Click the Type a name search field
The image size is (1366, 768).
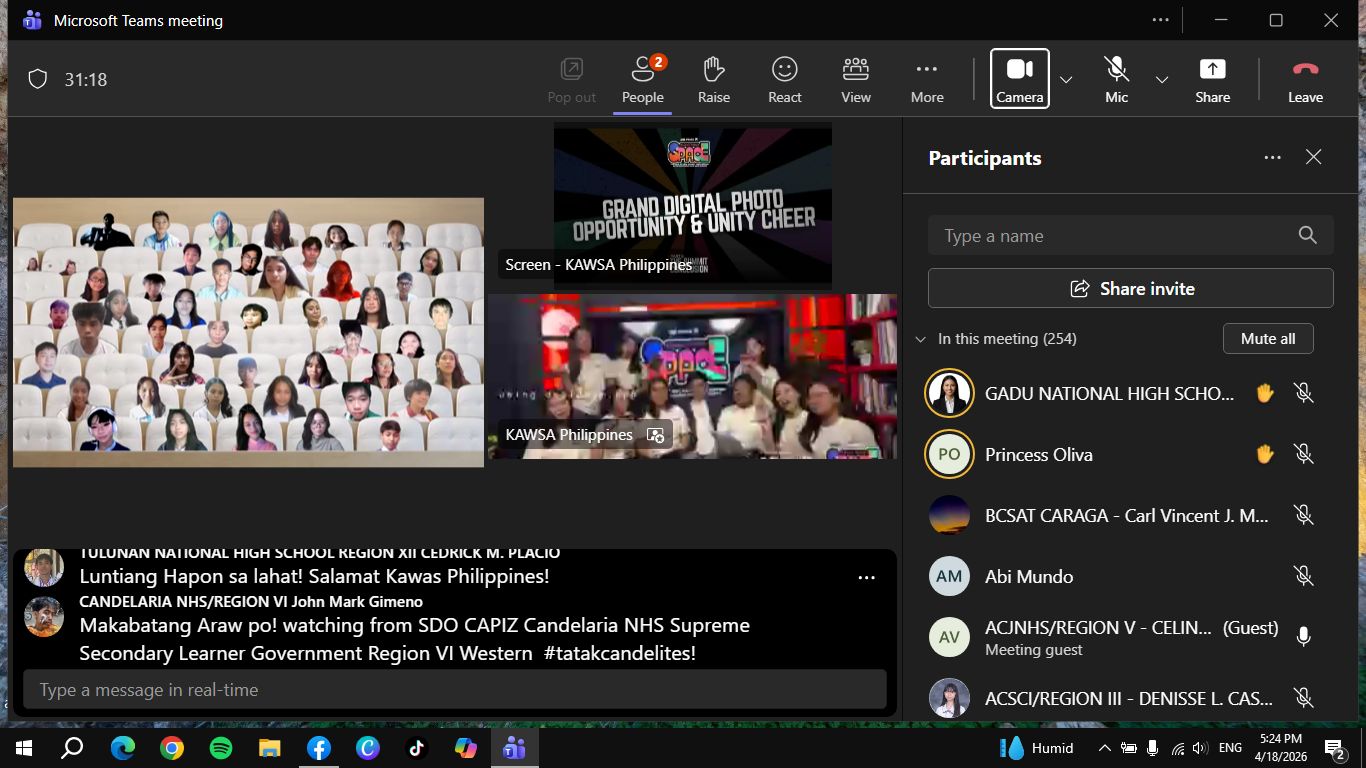pyautogui.click(x=1130, y=235)
